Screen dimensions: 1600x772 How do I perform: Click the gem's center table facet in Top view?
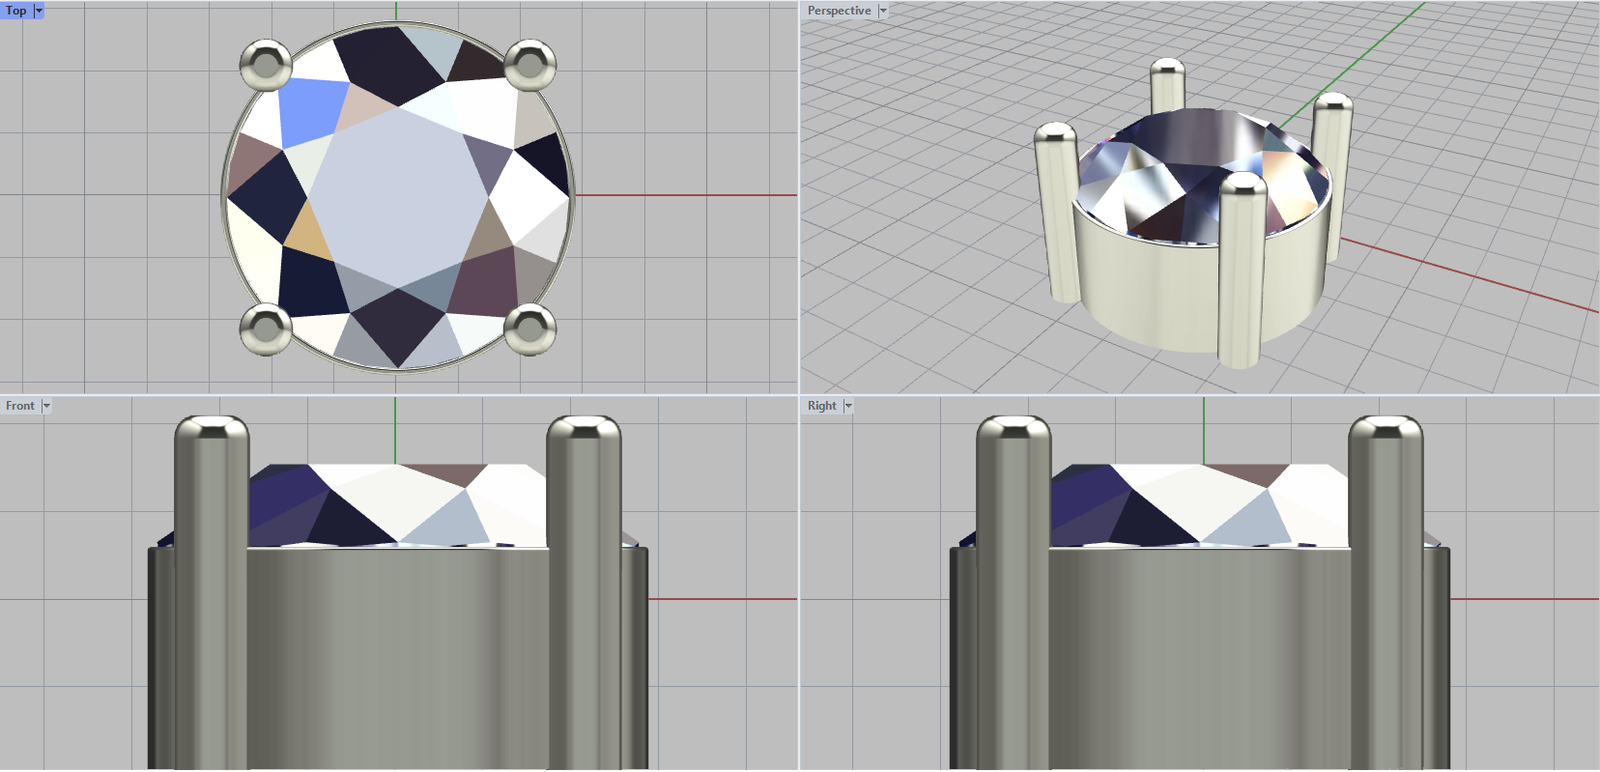click(398, 196)
